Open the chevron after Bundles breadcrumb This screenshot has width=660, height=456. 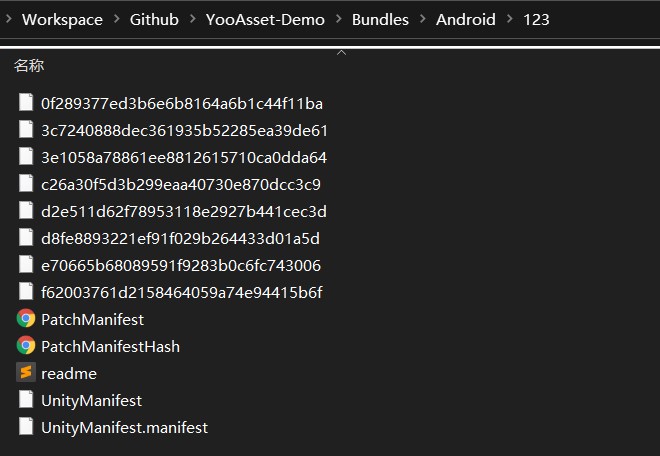coord(423,19)
